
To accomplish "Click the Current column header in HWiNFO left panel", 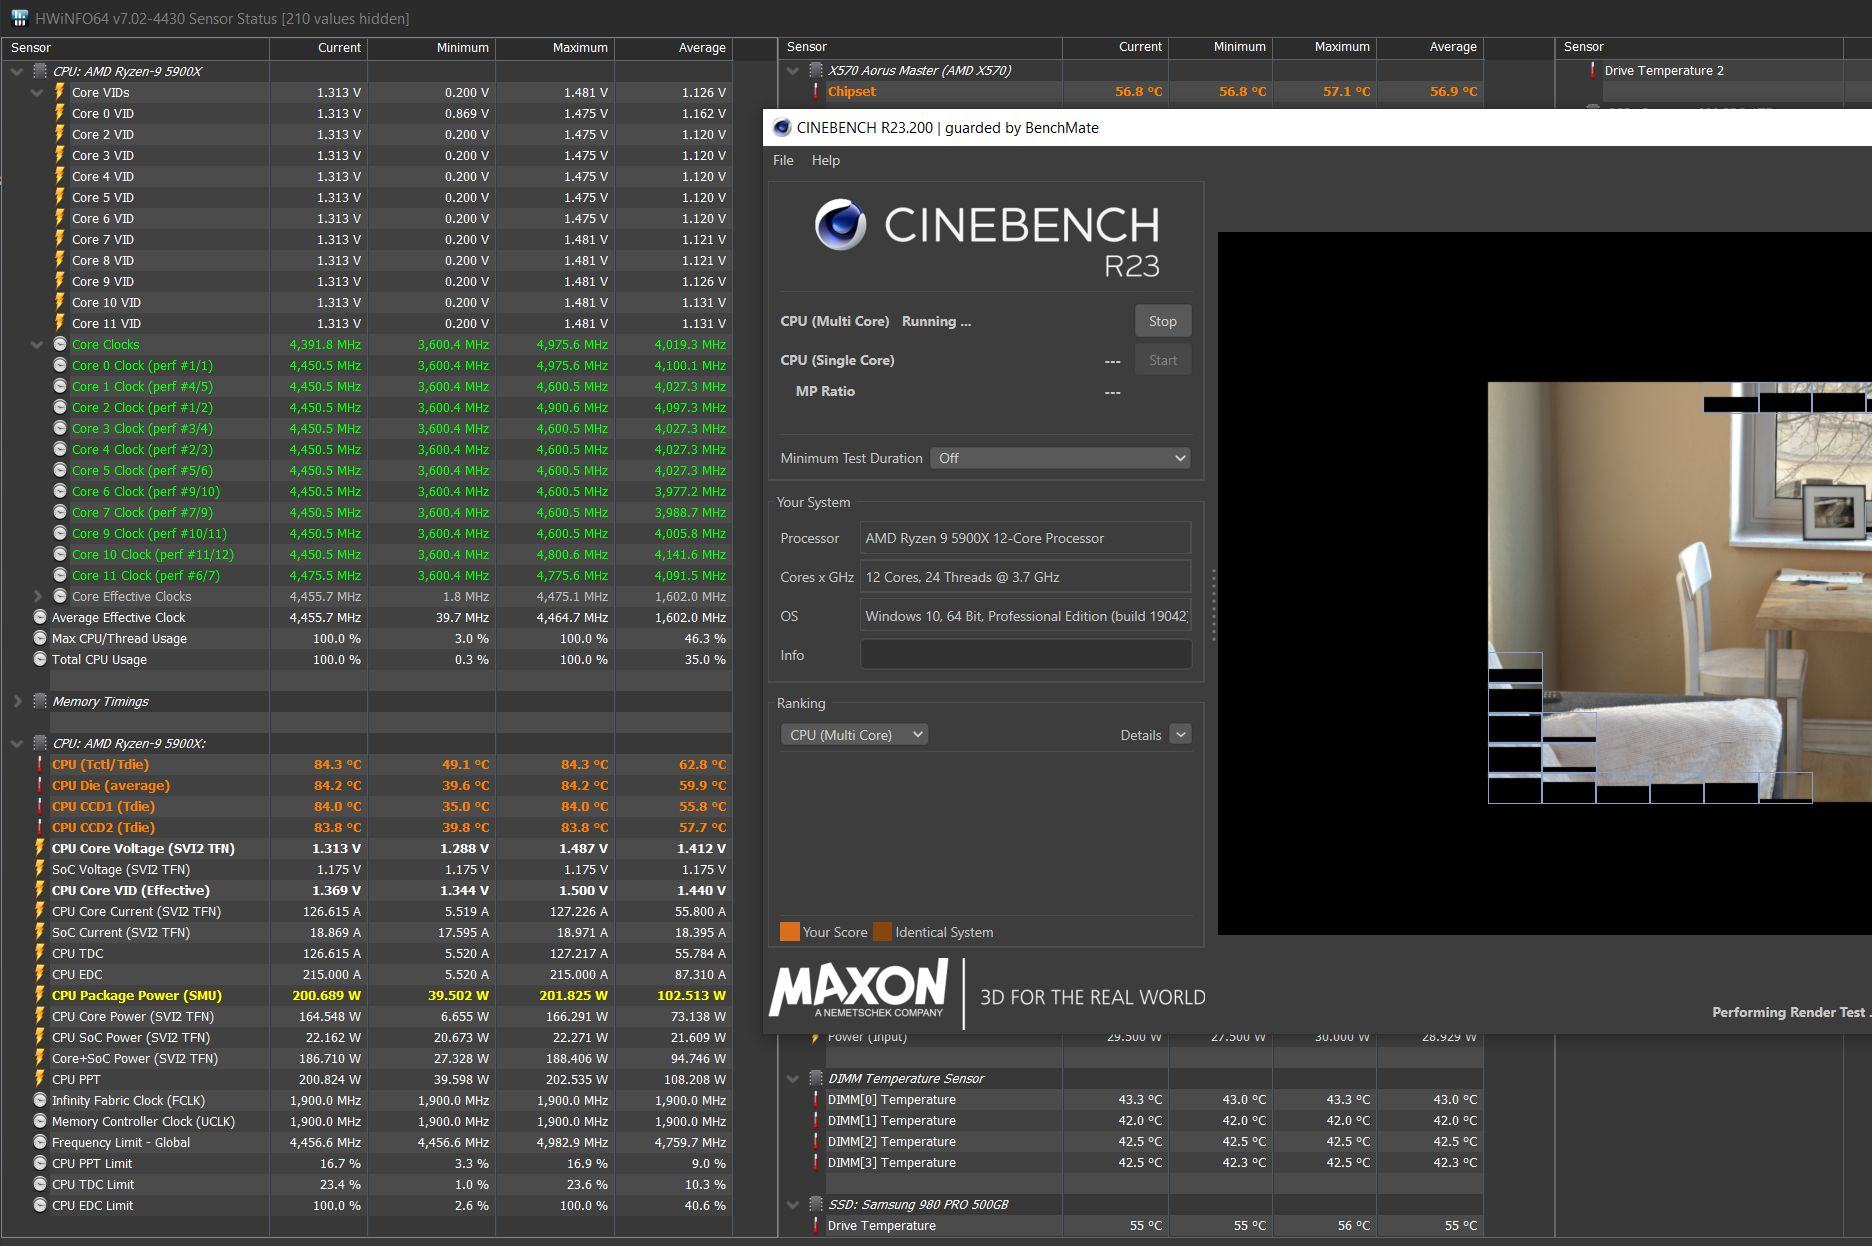I will (318, 47).
